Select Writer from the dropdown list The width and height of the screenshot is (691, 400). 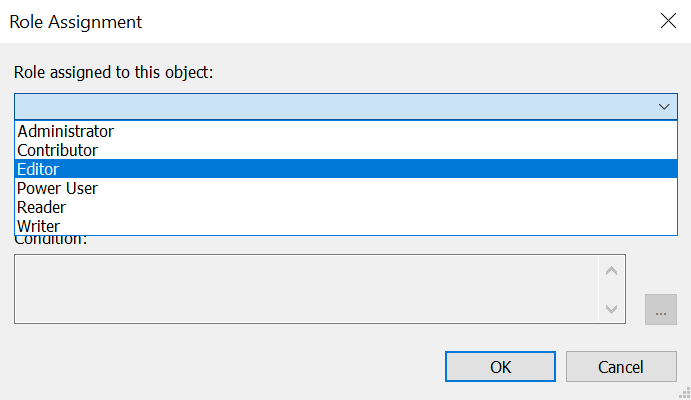[x=39, y=226]
